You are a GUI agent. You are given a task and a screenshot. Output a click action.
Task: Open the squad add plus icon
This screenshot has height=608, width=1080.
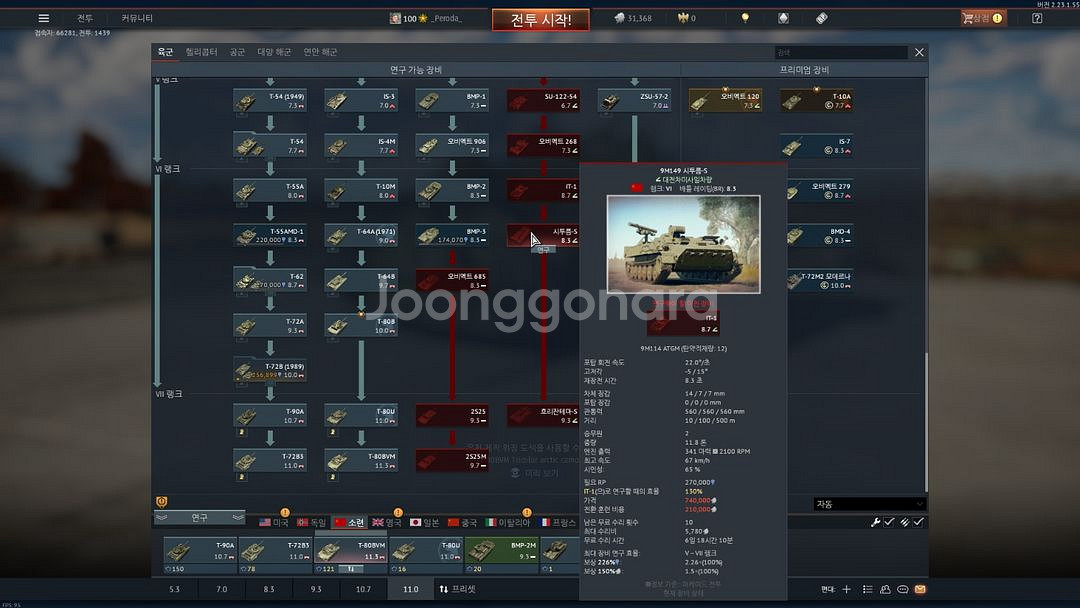tap(846, 590)
